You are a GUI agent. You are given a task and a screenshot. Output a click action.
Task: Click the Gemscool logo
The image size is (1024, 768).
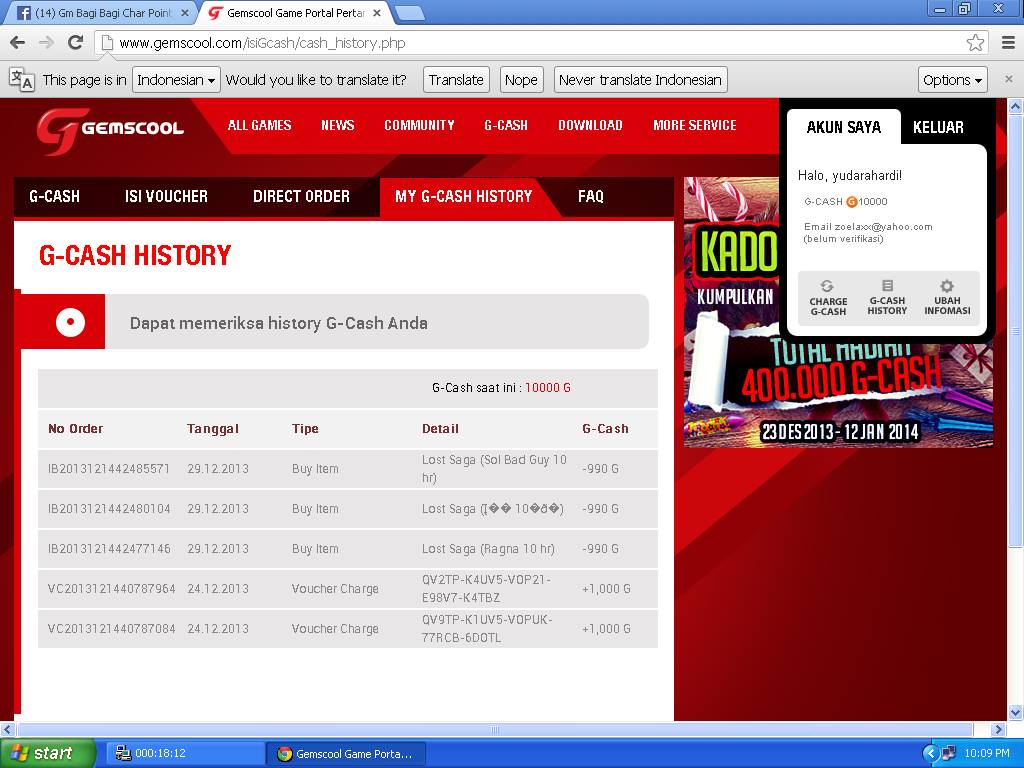110,130
